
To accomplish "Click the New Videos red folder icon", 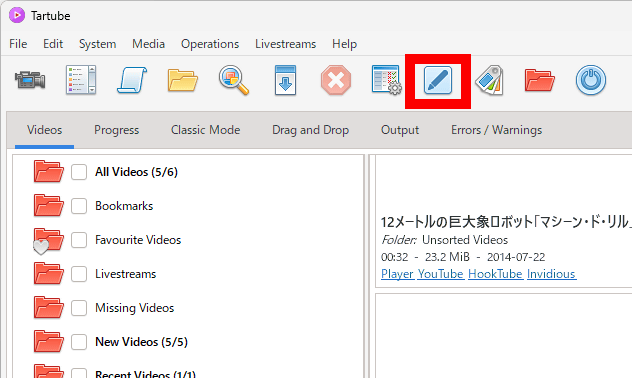I will point(48,341).
